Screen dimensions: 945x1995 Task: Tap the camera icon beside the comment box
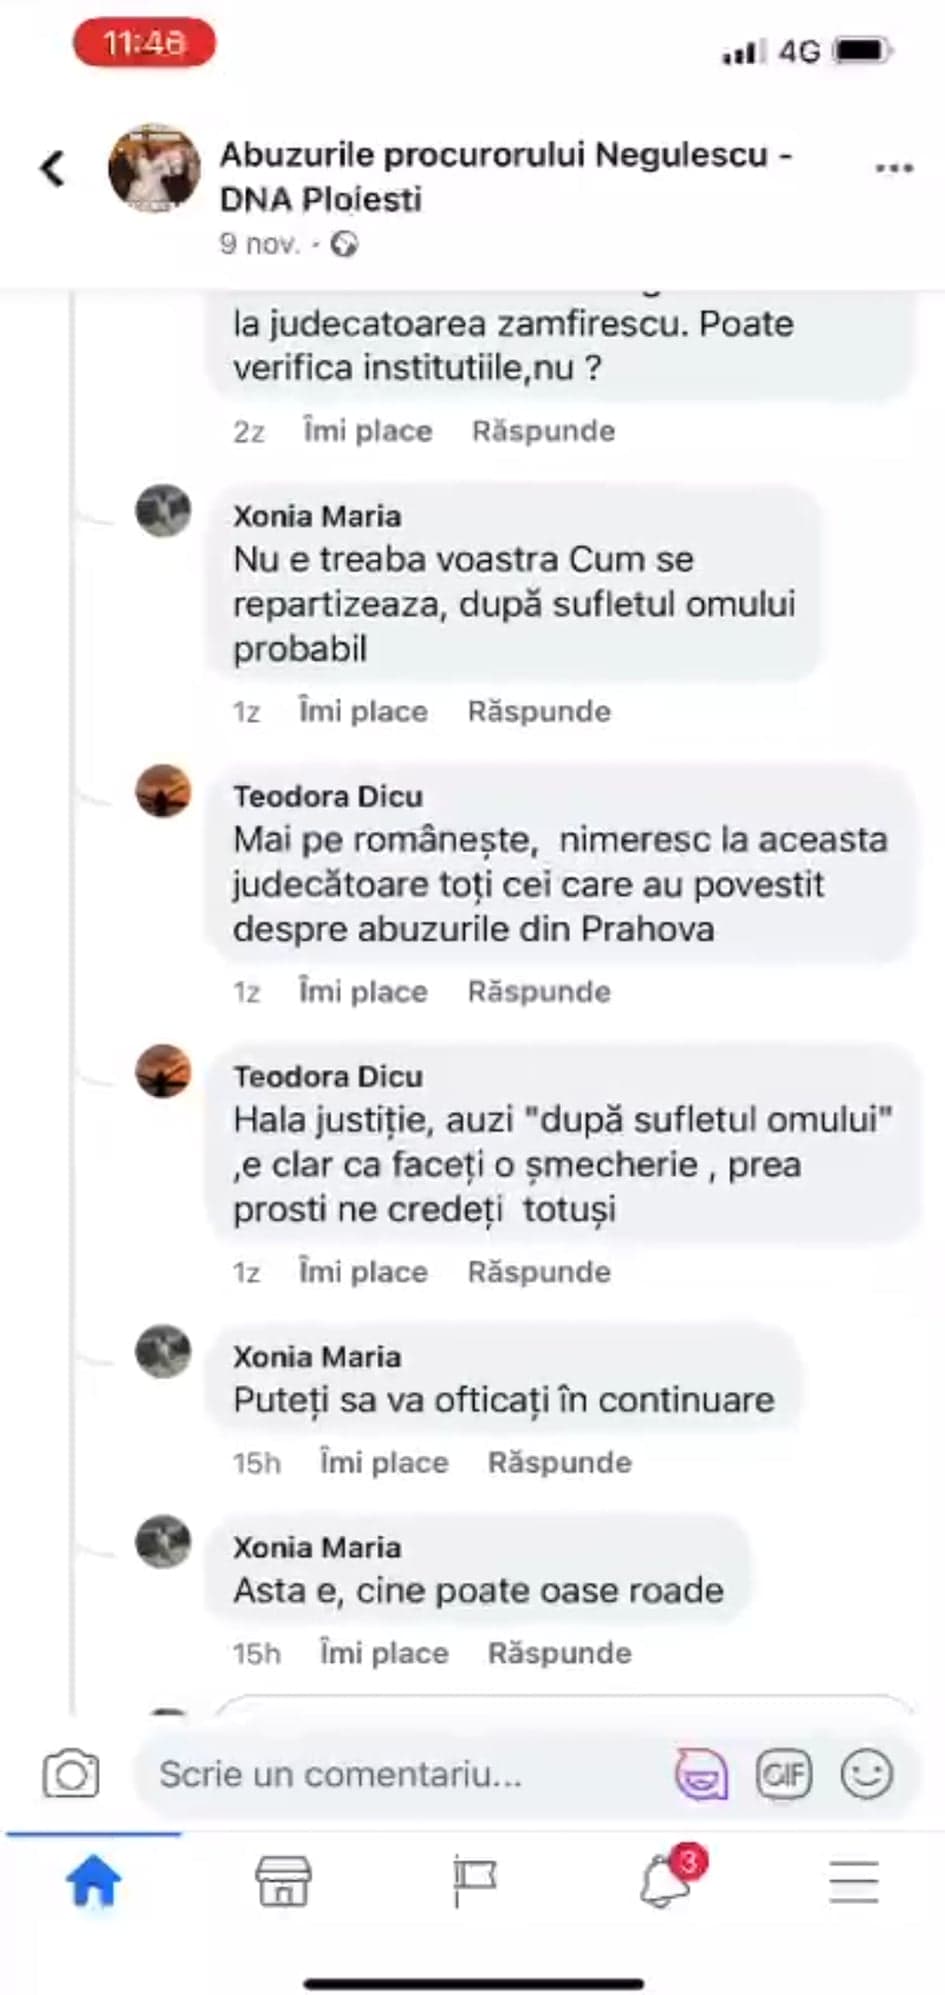pos(70,1774)
